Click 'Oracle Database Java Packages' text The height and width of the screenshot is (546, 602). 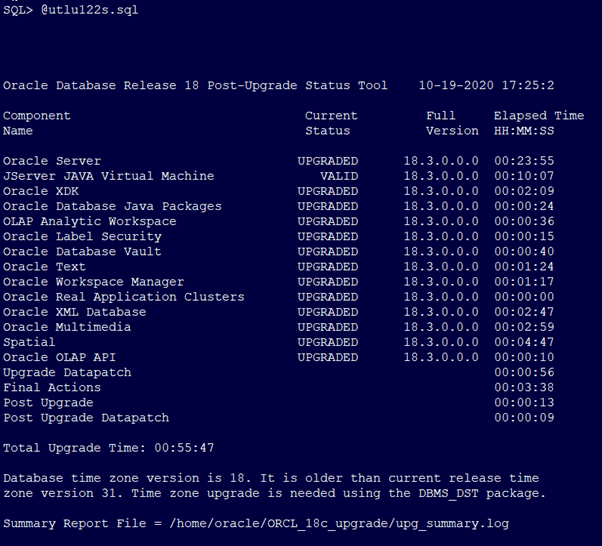tap(112, 206)
